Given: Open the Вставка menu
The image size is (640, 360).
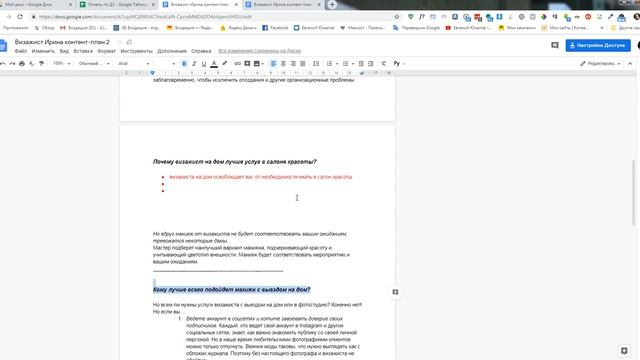Looking at the screenshot, I should [83, 51].
